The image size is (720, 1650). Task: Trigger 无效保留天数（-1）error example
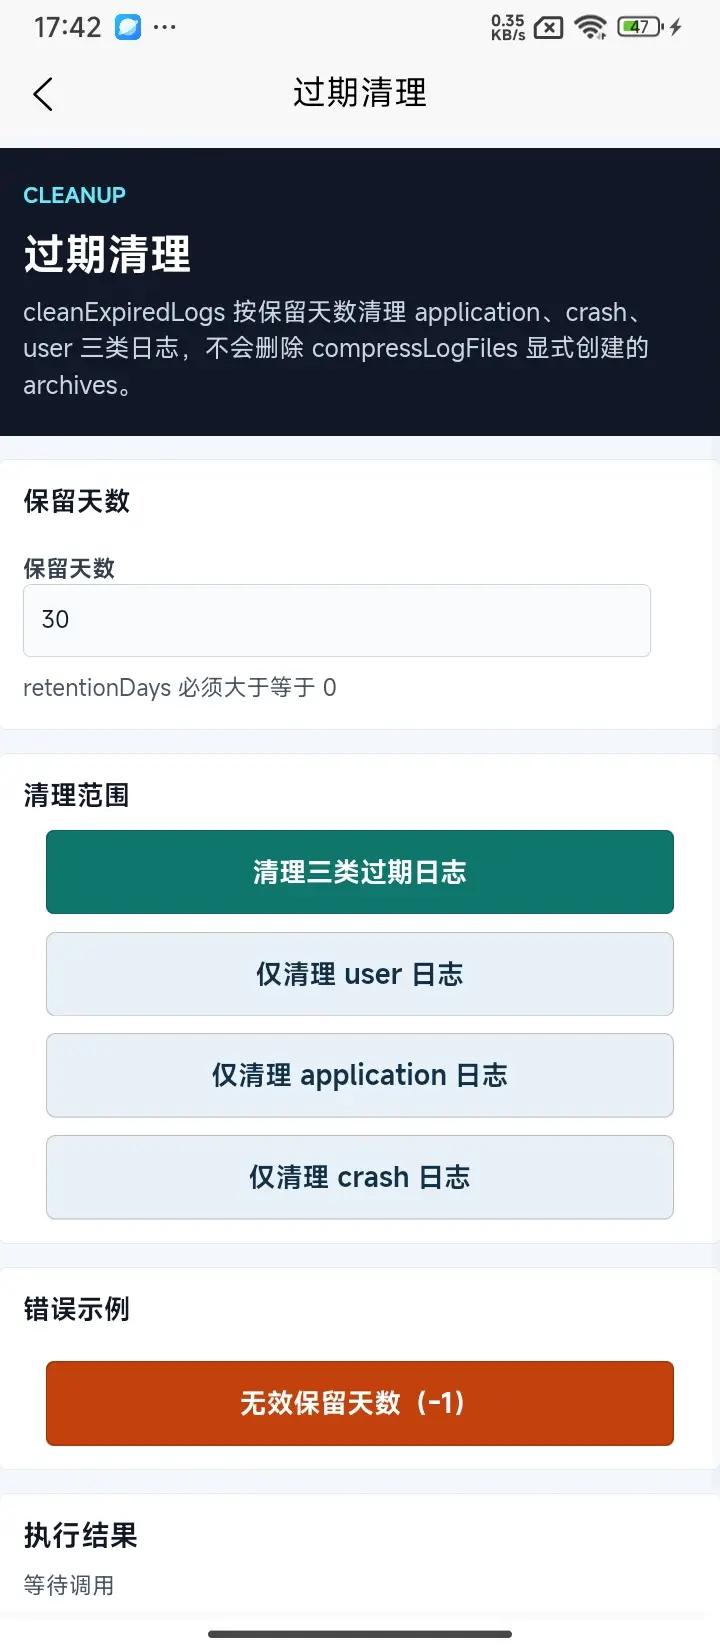click(360, 1403)
